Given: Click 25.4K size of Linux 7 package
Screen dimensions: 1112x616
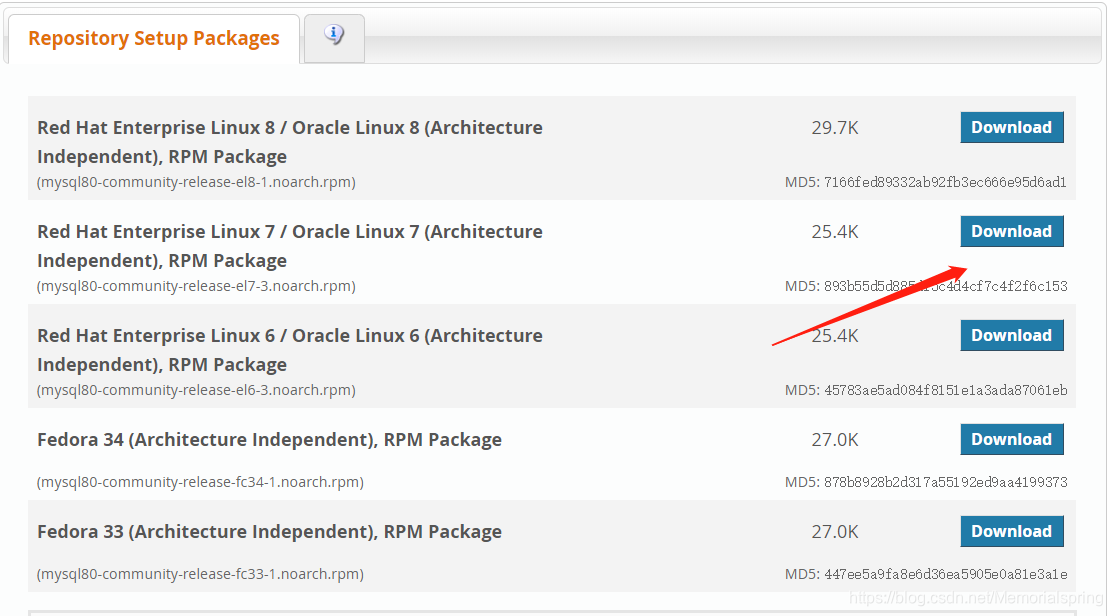Looking at the screenshot, I should (x=835, y=232).
